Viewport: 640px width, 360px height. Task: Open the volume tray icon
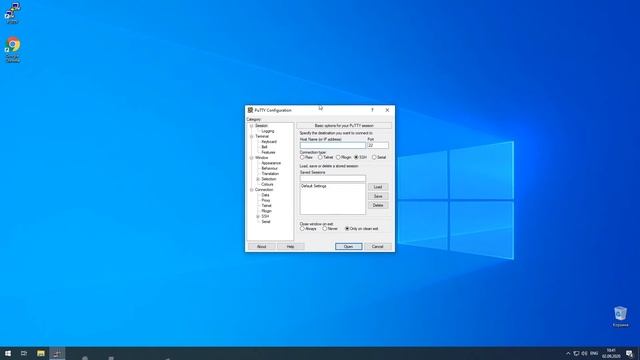pyautogui.click(x=584, y=353)
